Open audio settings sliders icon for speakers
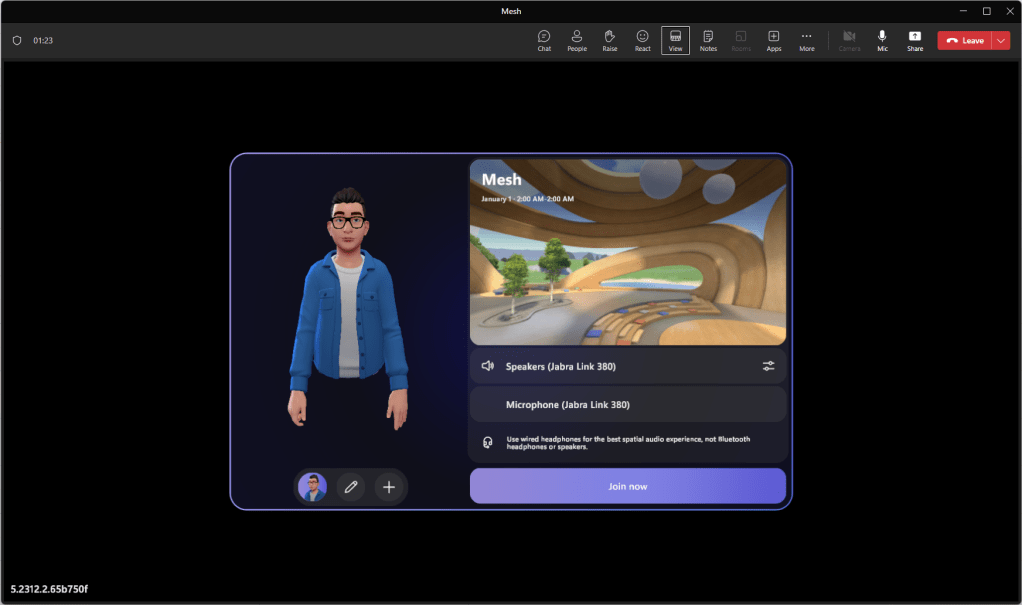The height and width of the screenshot is (605, 1022). [x=768, y=366]
